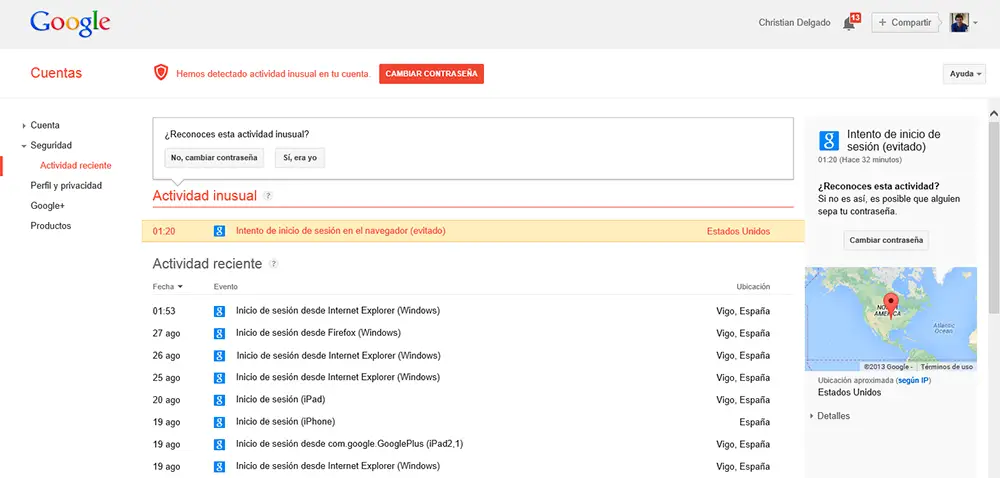This screenshot has width=1000, height=478.
Task: Click the red map location pin
Action: coord(893,303)
